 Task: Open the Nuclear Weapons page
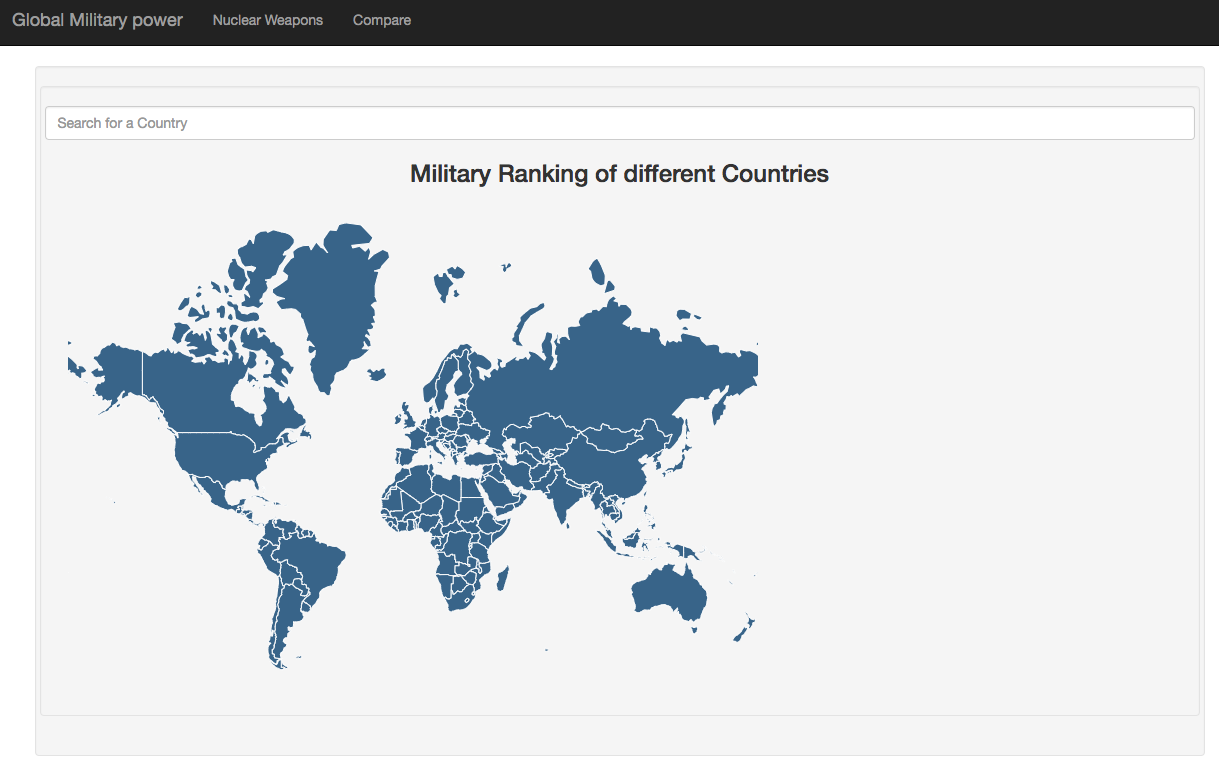pos(267,19)
